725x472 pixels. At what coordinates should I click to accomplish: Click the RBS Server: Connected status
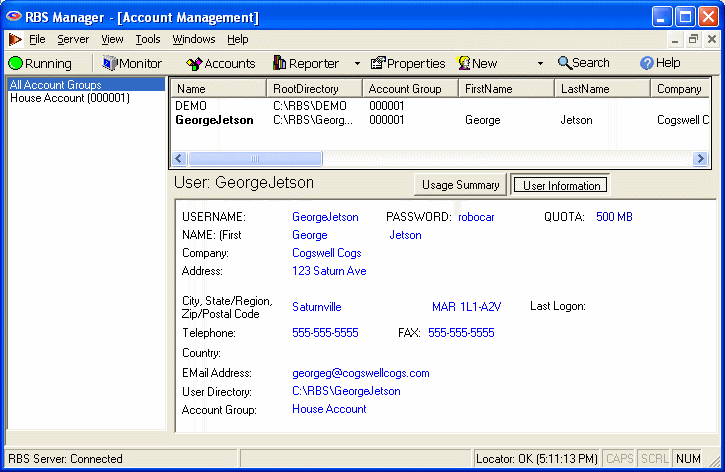coord(65,459)
